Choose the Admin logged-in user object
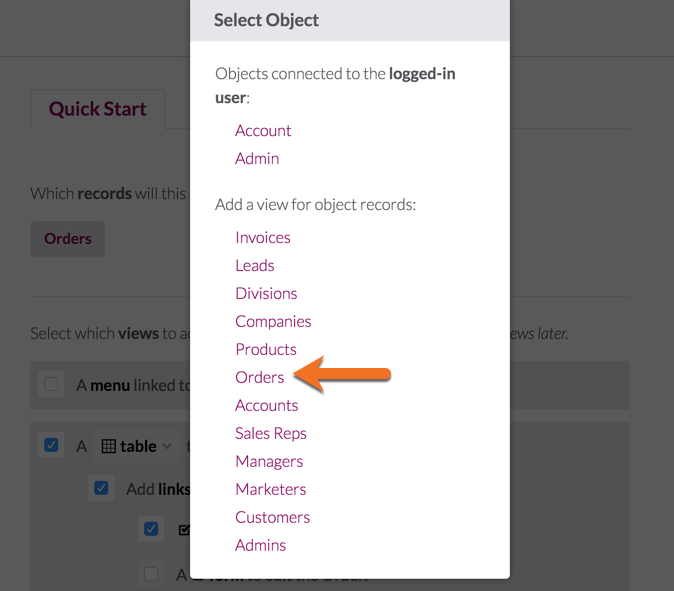The height and width of the screenshot is (591, 674). (257, 159)
